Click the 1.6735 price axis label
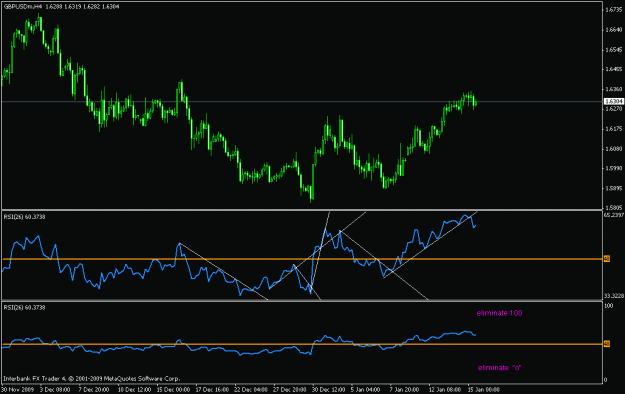 pyautogui.click(x=614, y=10)
